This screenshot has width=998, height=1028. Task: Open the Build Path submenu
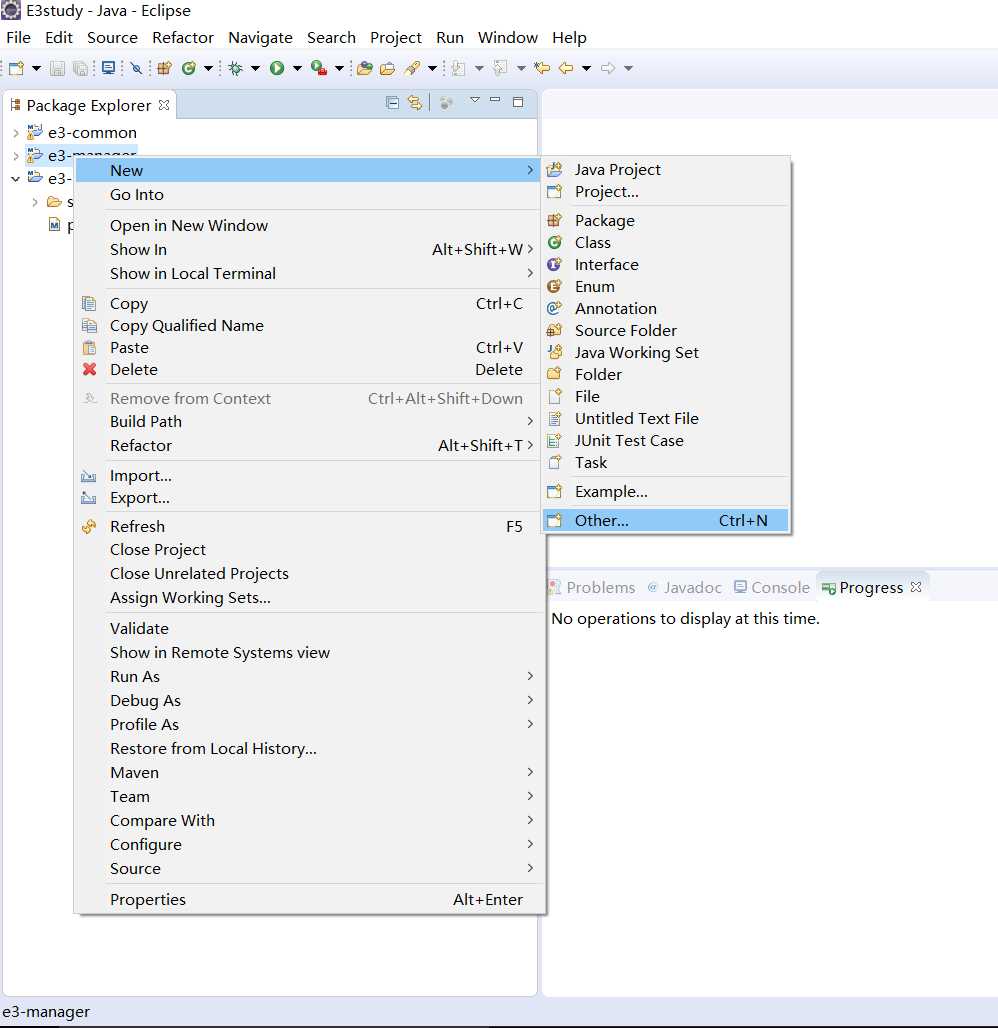click(x=309, y=422)
